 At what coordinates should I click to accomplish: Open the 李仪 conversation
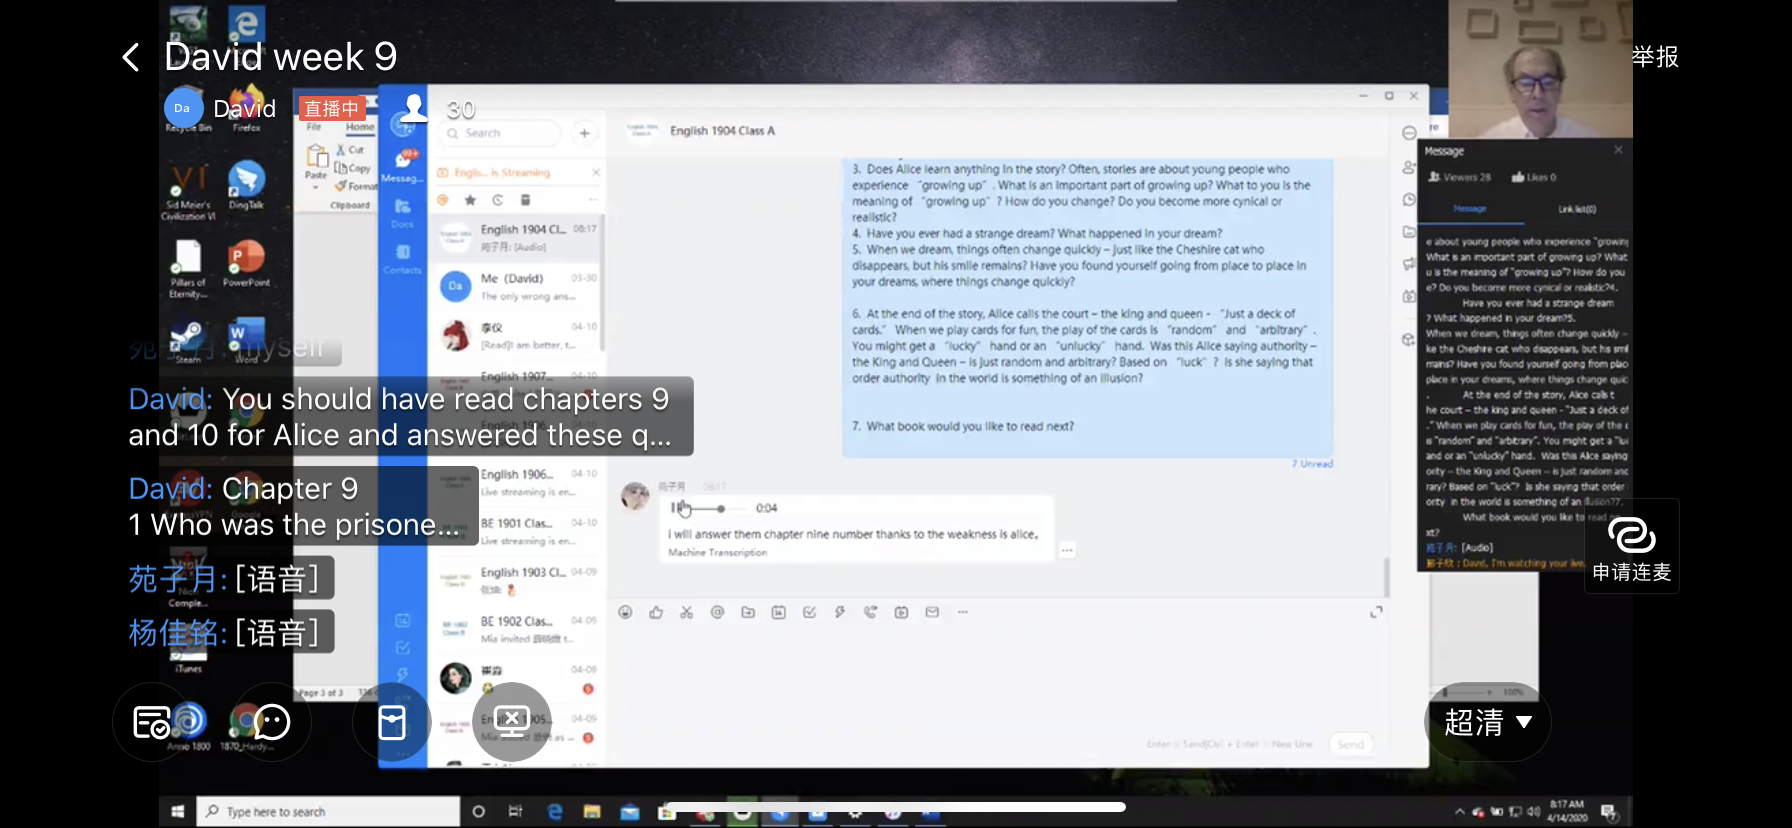click(517, 336)
